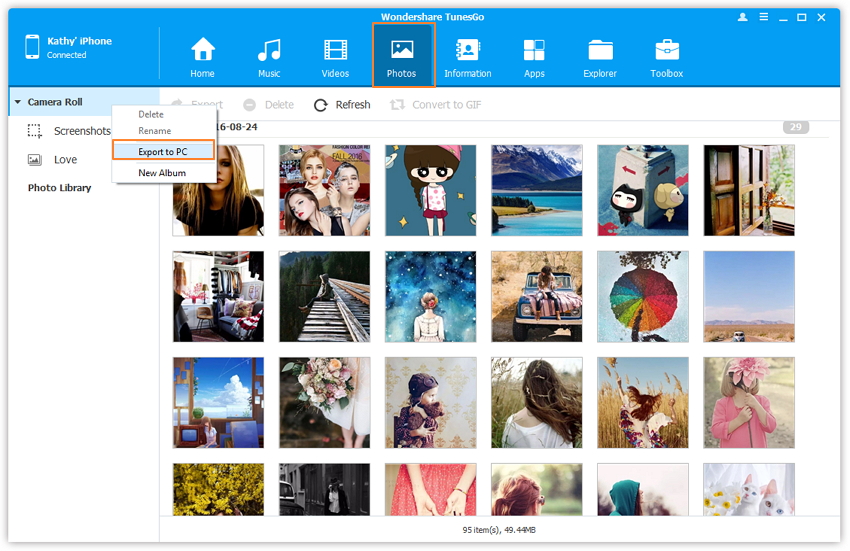Select Photo Library in sidebar

point(59,188)
